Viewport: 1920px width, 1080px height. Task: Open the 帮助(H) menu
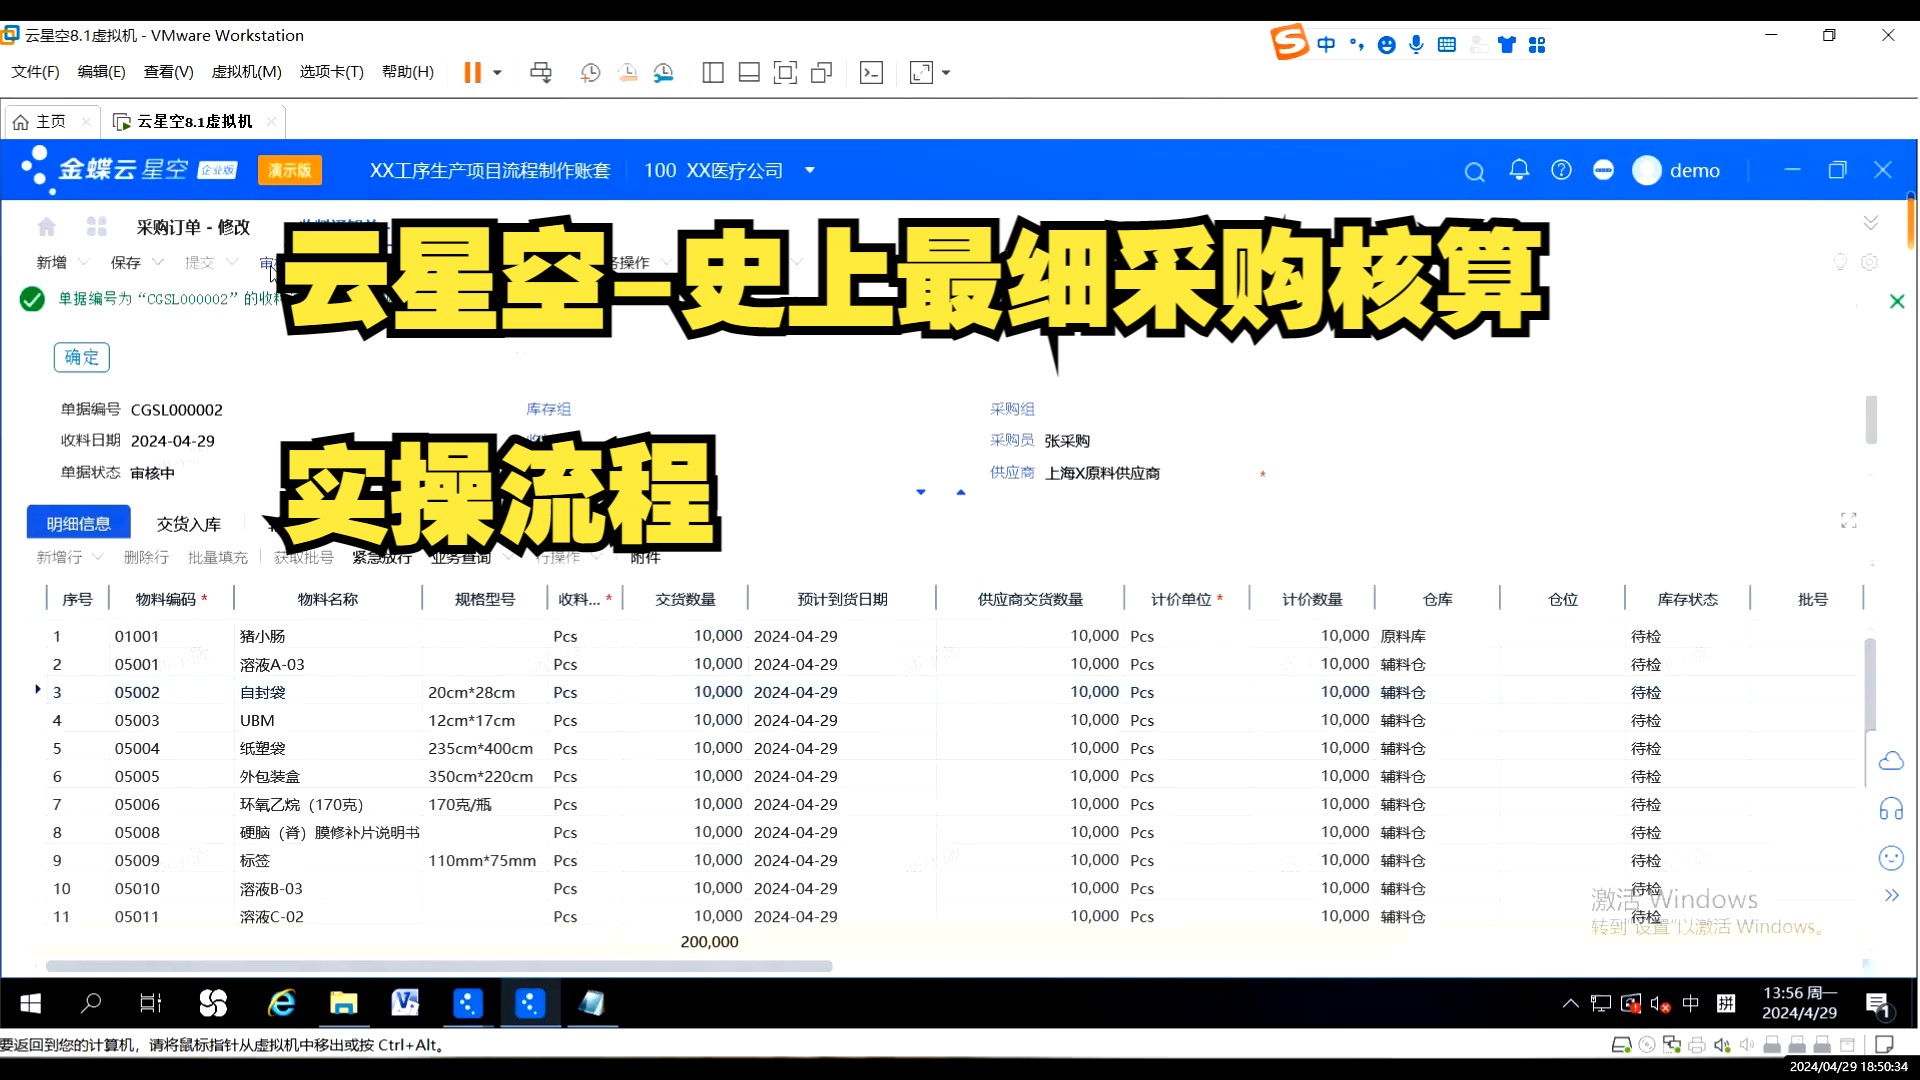[x=407, y=72]
